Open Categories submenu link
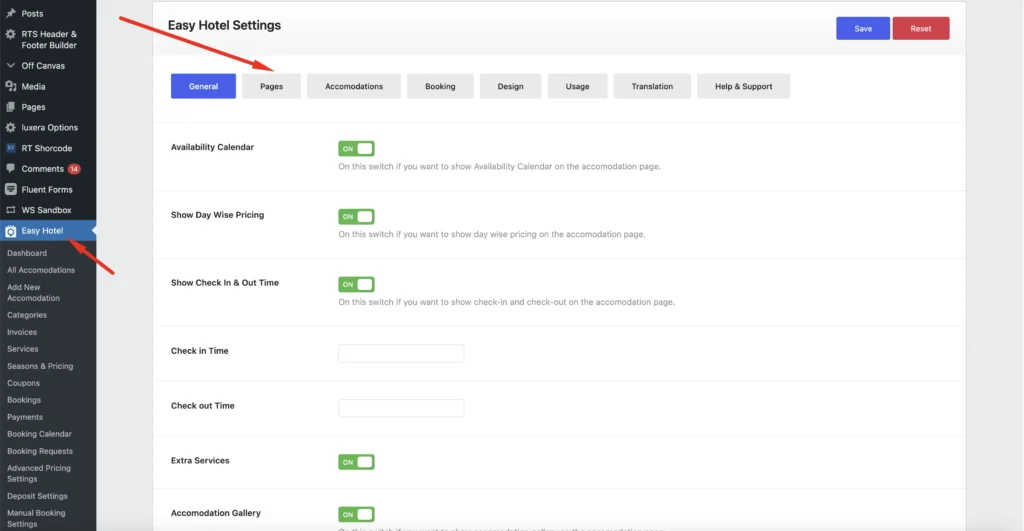The image size is (1024, 531). pyautogui.click(x=27, y=315)
